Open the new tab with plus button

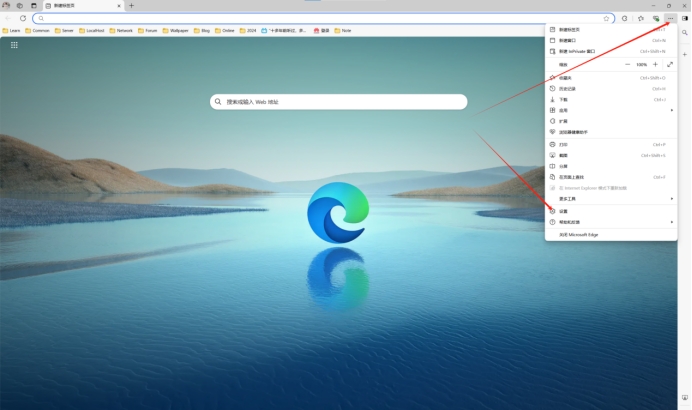pos(131,5)
